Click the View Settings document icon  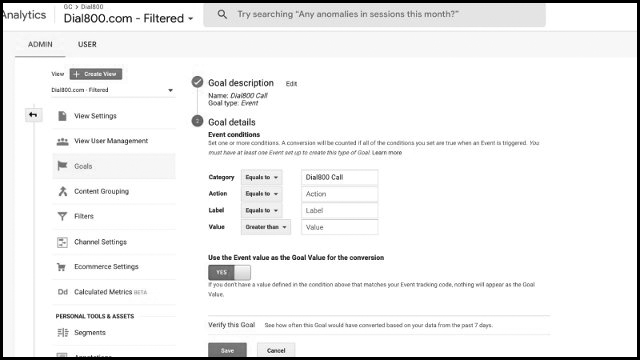click(62, 116)
